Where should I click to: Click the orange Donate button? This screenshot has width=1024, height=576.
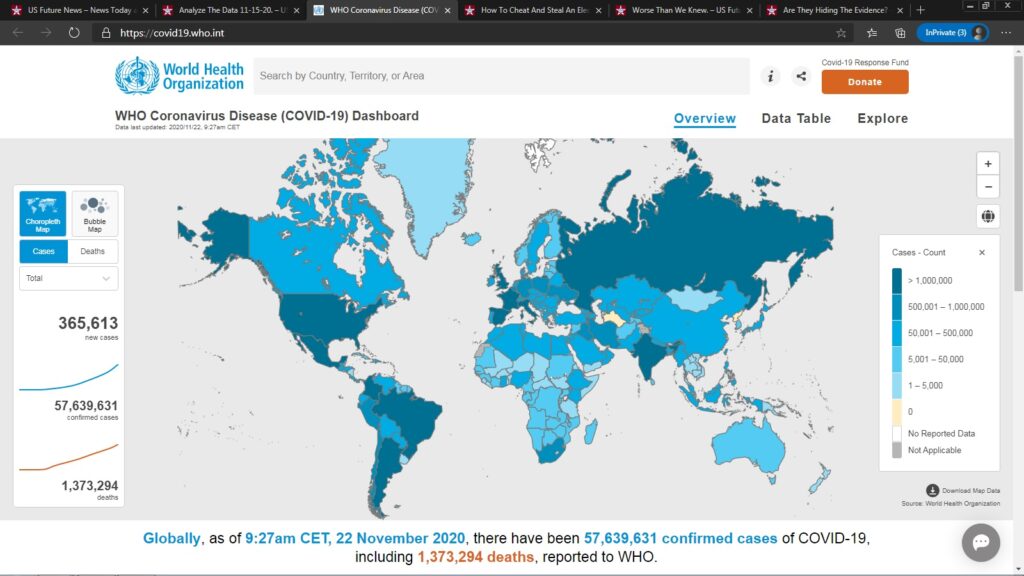865,82
